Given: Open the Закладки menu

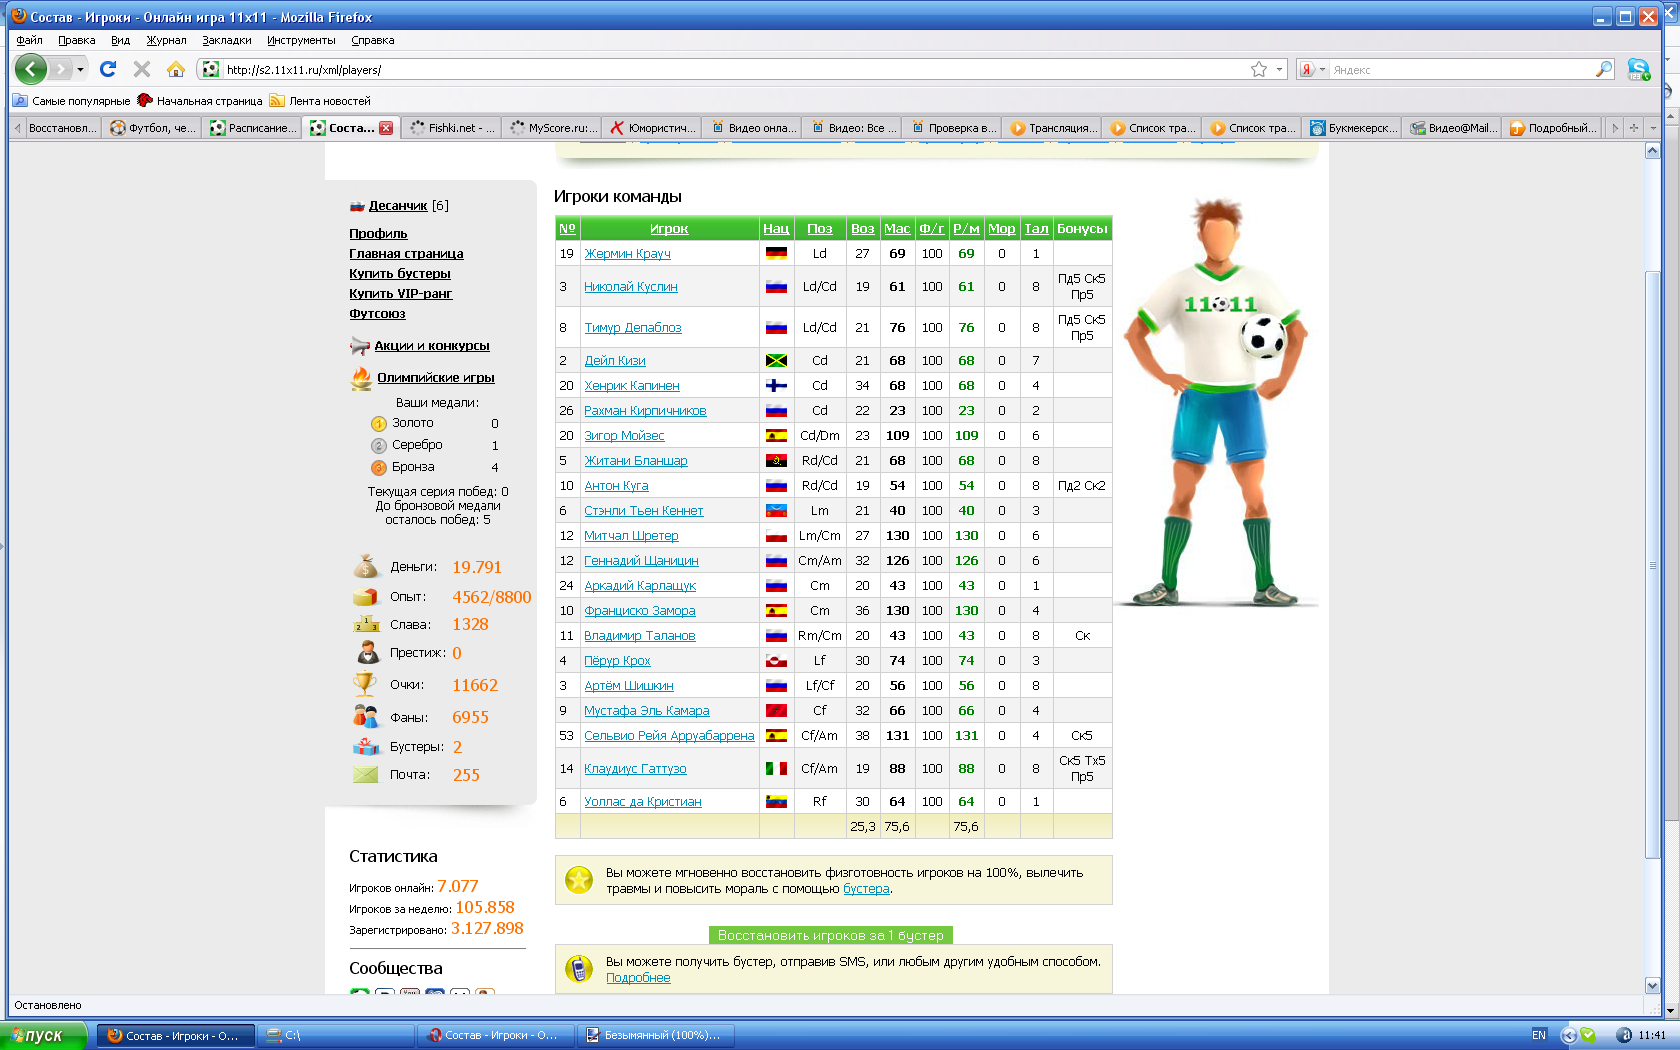Looking at the screenshot, I should pos(226,40).
